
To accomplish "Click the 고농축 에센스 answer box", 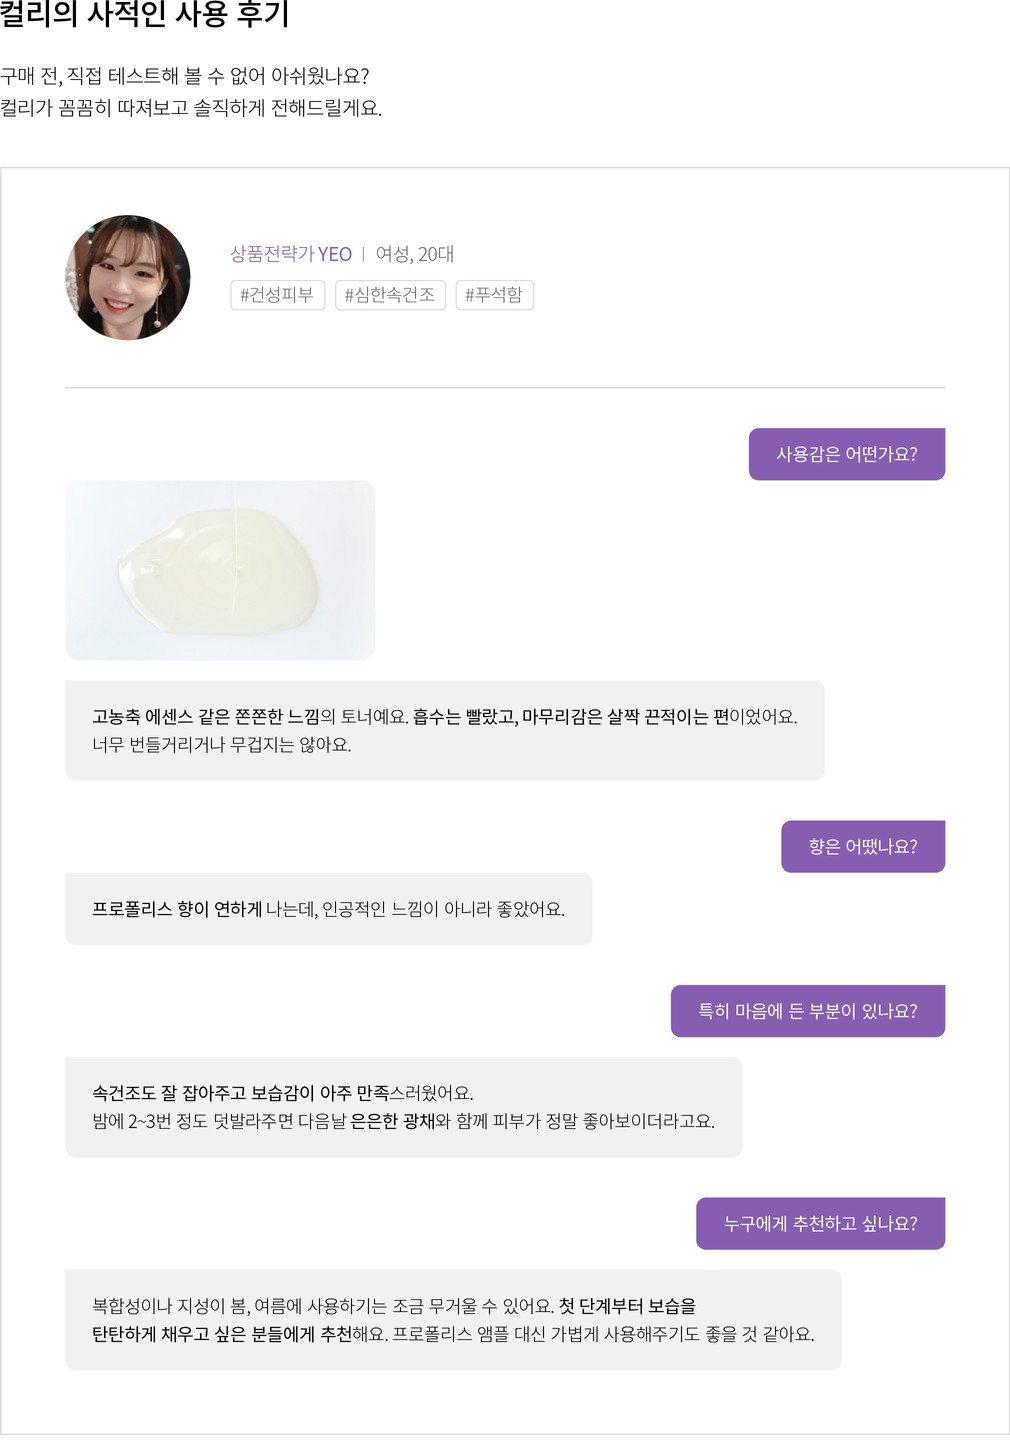I will coord(444,730).
